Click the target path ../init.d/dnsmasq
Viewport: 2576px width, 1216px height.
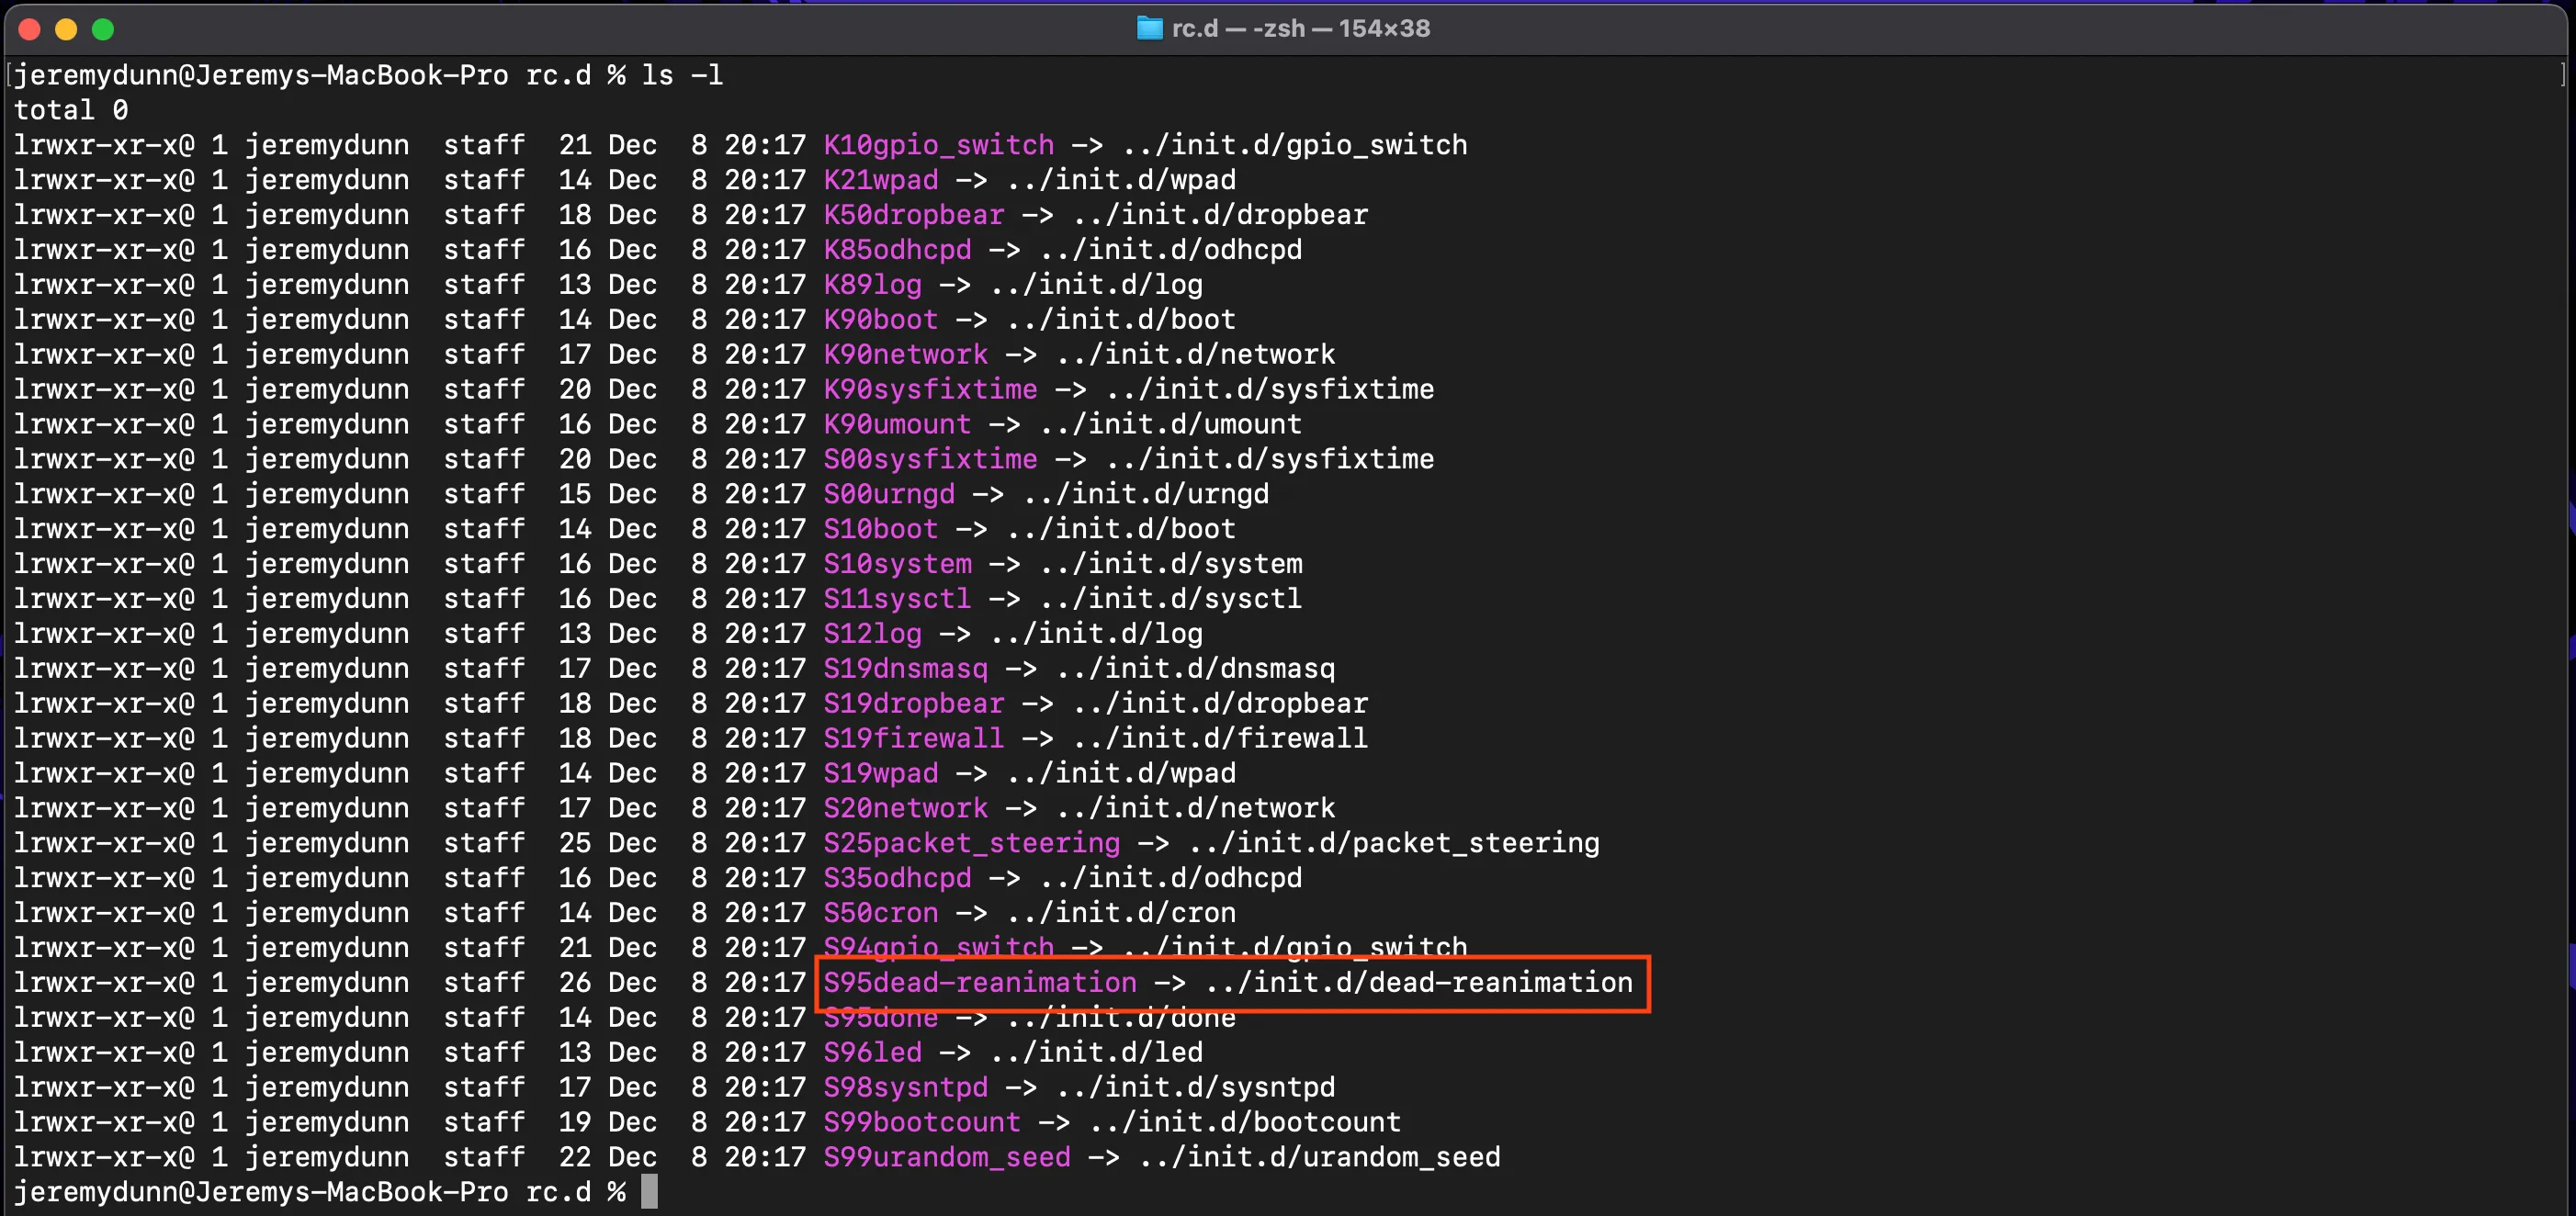[1196, 669]
